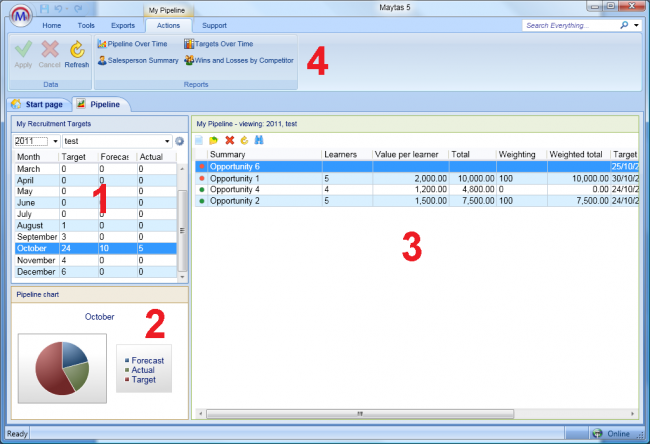This screenshot has height=444, width=650.
Task: Switch to the Exports ribbon tab
Action: point(123,24)
